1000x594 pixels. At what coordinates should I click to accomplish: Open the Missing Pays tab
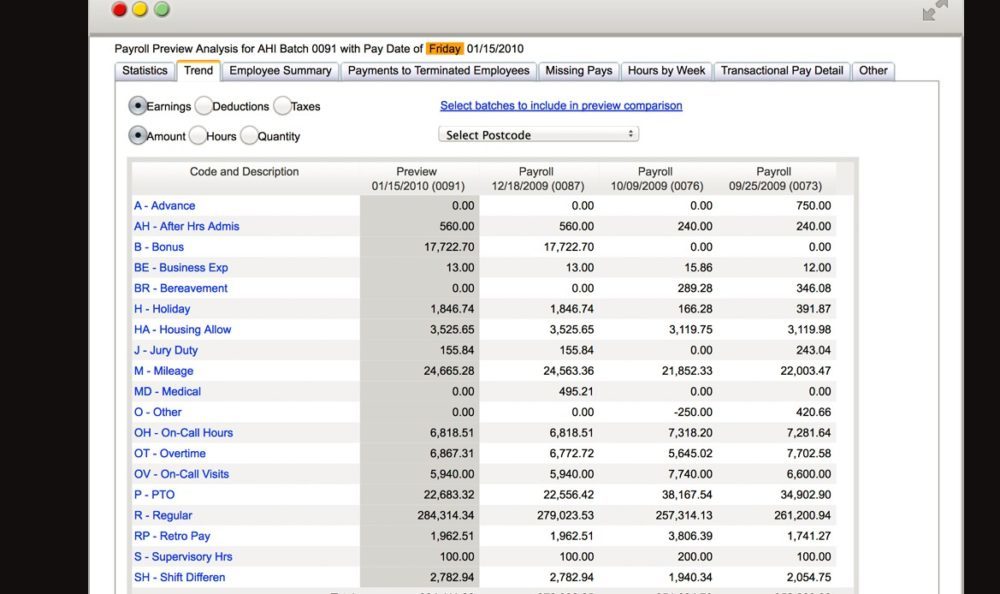coord(579,71)
